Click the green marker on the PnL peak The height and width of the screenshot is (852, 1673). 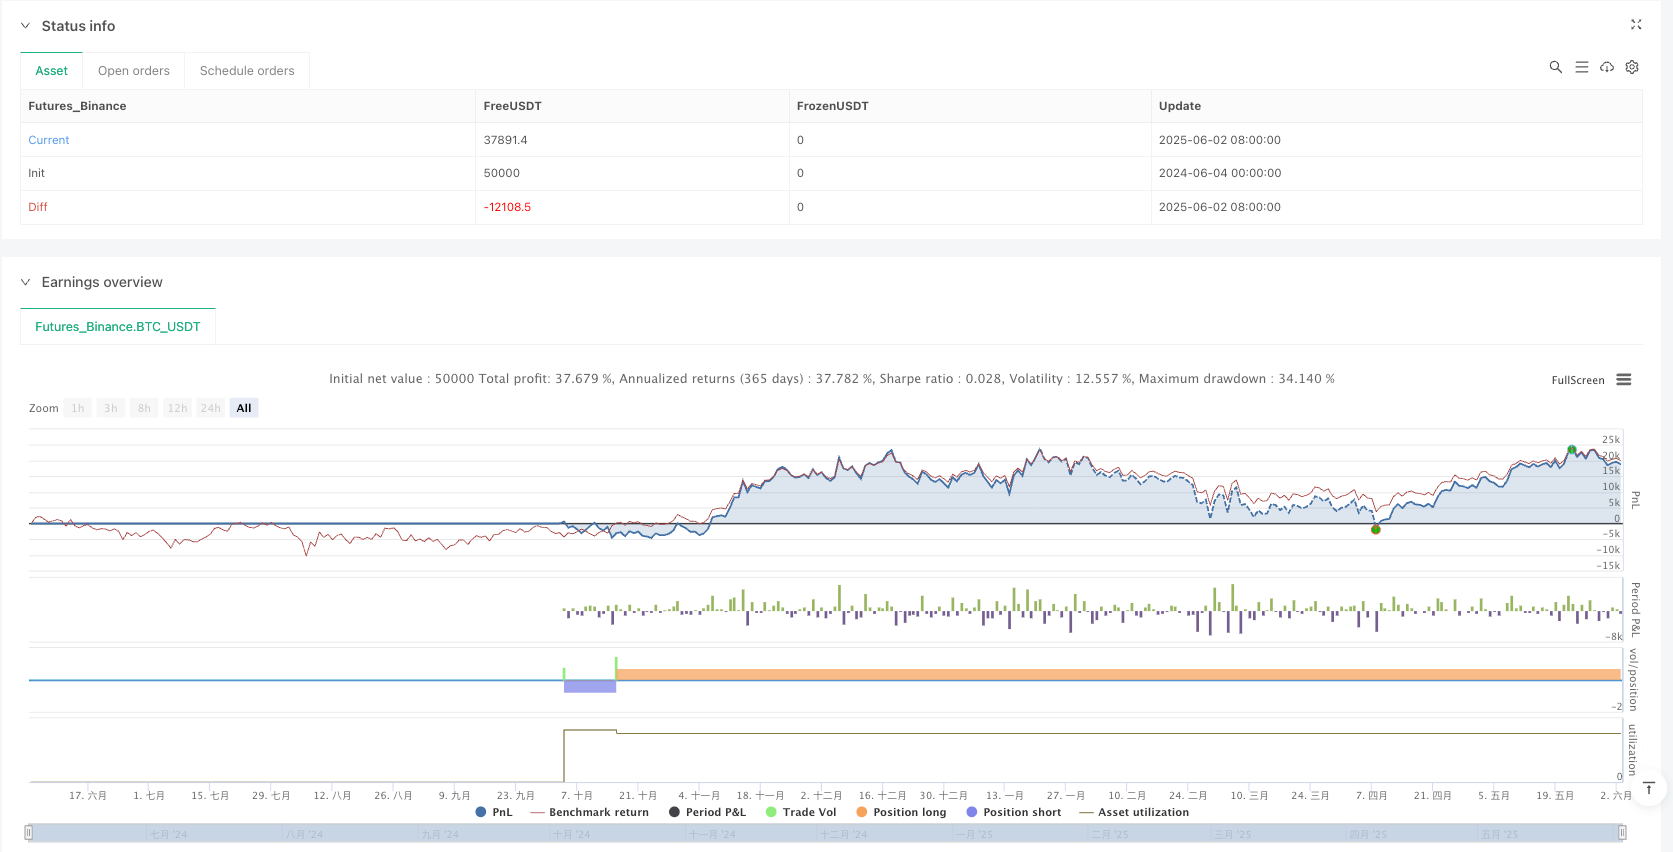1572,450
